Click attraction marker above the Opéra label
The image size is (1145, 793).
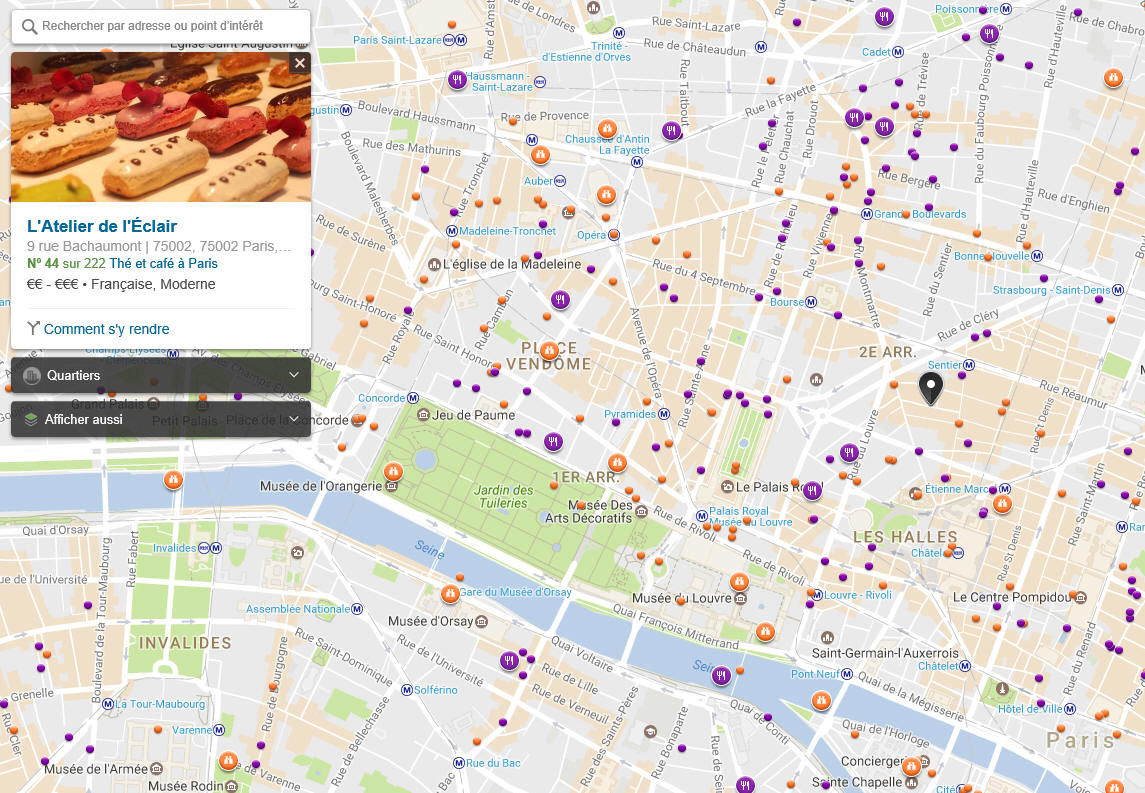pos(606,195)
